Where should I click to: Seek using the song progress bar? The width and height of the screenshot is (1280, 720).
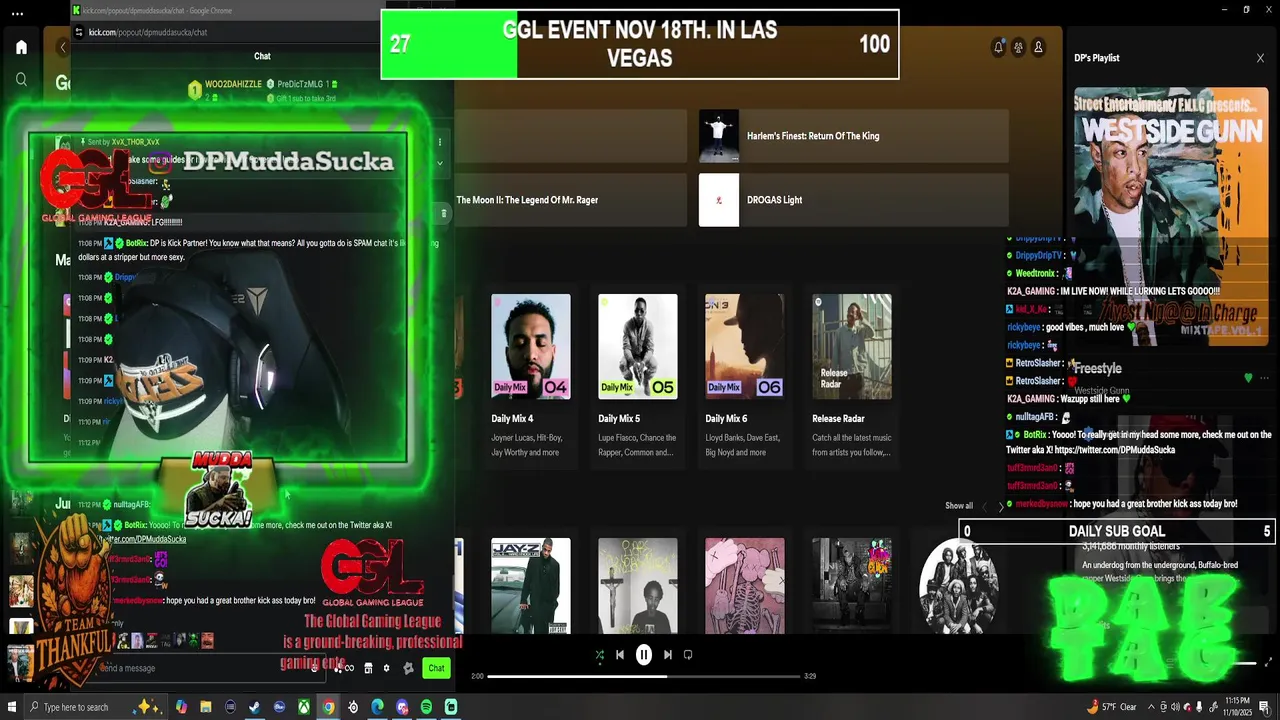[x=644, y=676]
